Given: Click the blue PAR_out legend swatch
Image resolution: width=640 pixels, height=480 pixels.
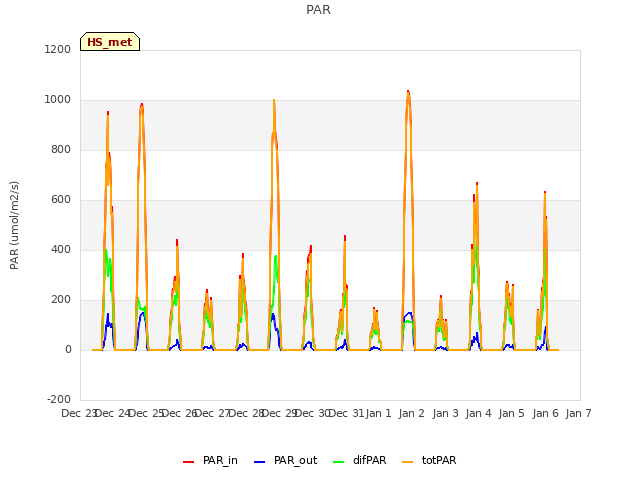Looking at the screenshot, I should click(x=260, y=462).
